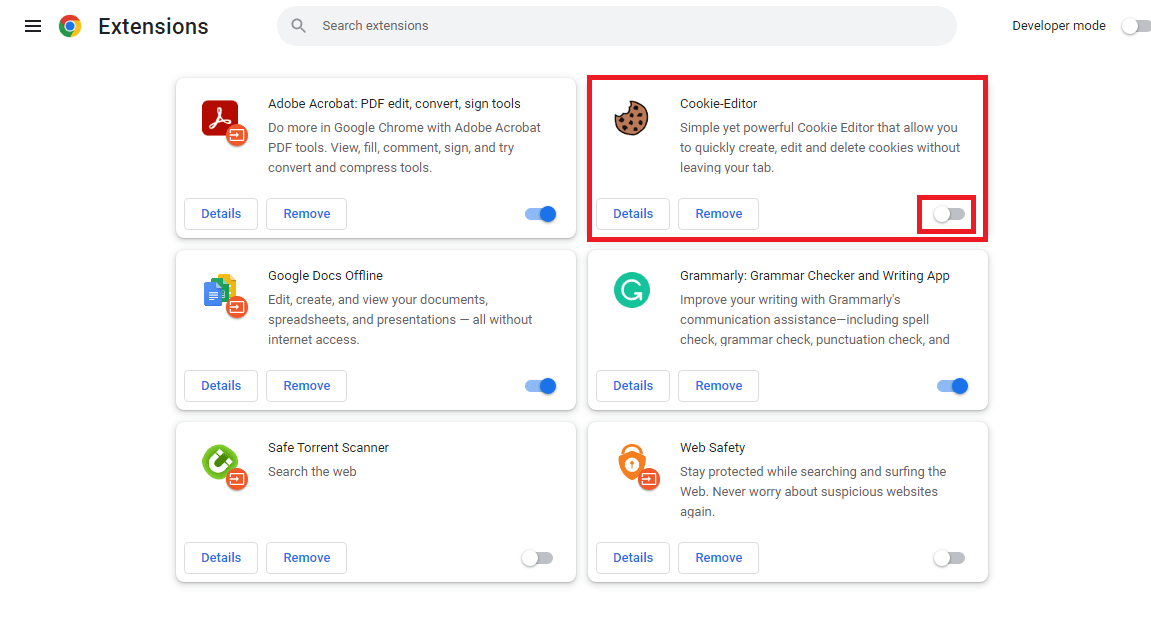
Task: Disable the Adobe Acrobat extension toggle
Action: pos(541,214)
